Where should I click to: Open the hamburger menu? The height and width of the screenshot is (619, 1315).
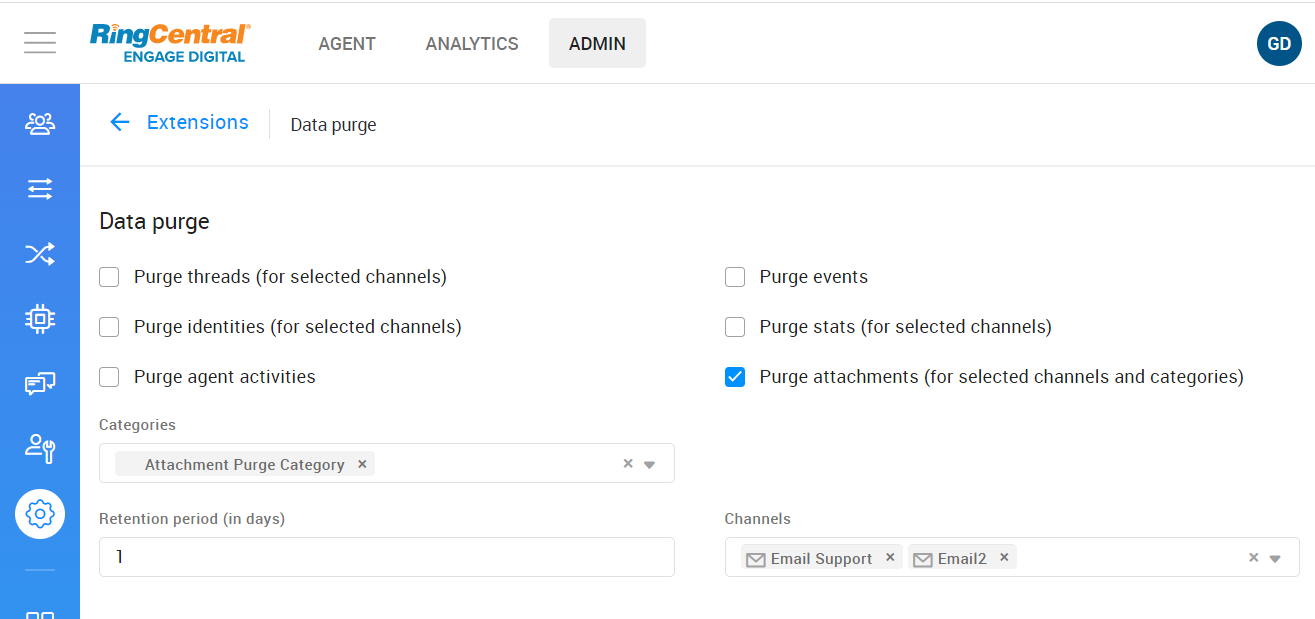pyautogui.click(x=40, y=43)
